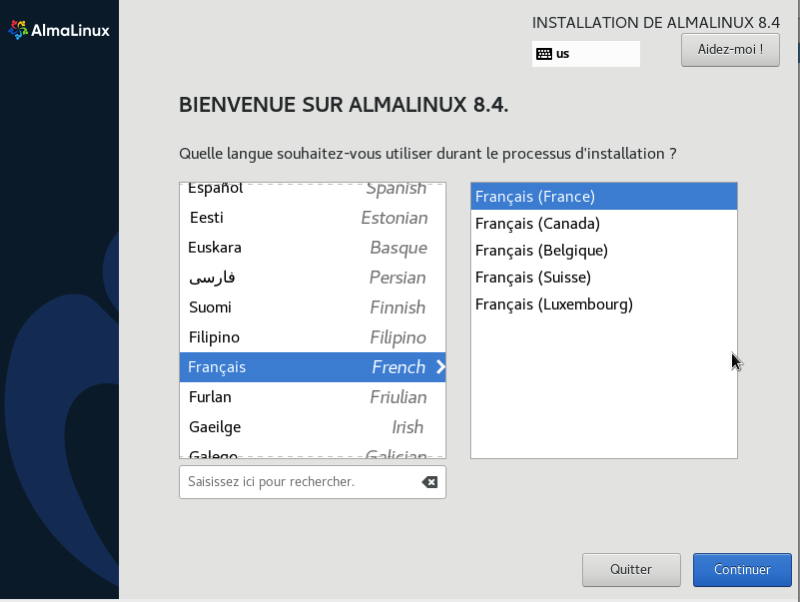
Task: Click the Quitter button
Action: tap(631, 570)
